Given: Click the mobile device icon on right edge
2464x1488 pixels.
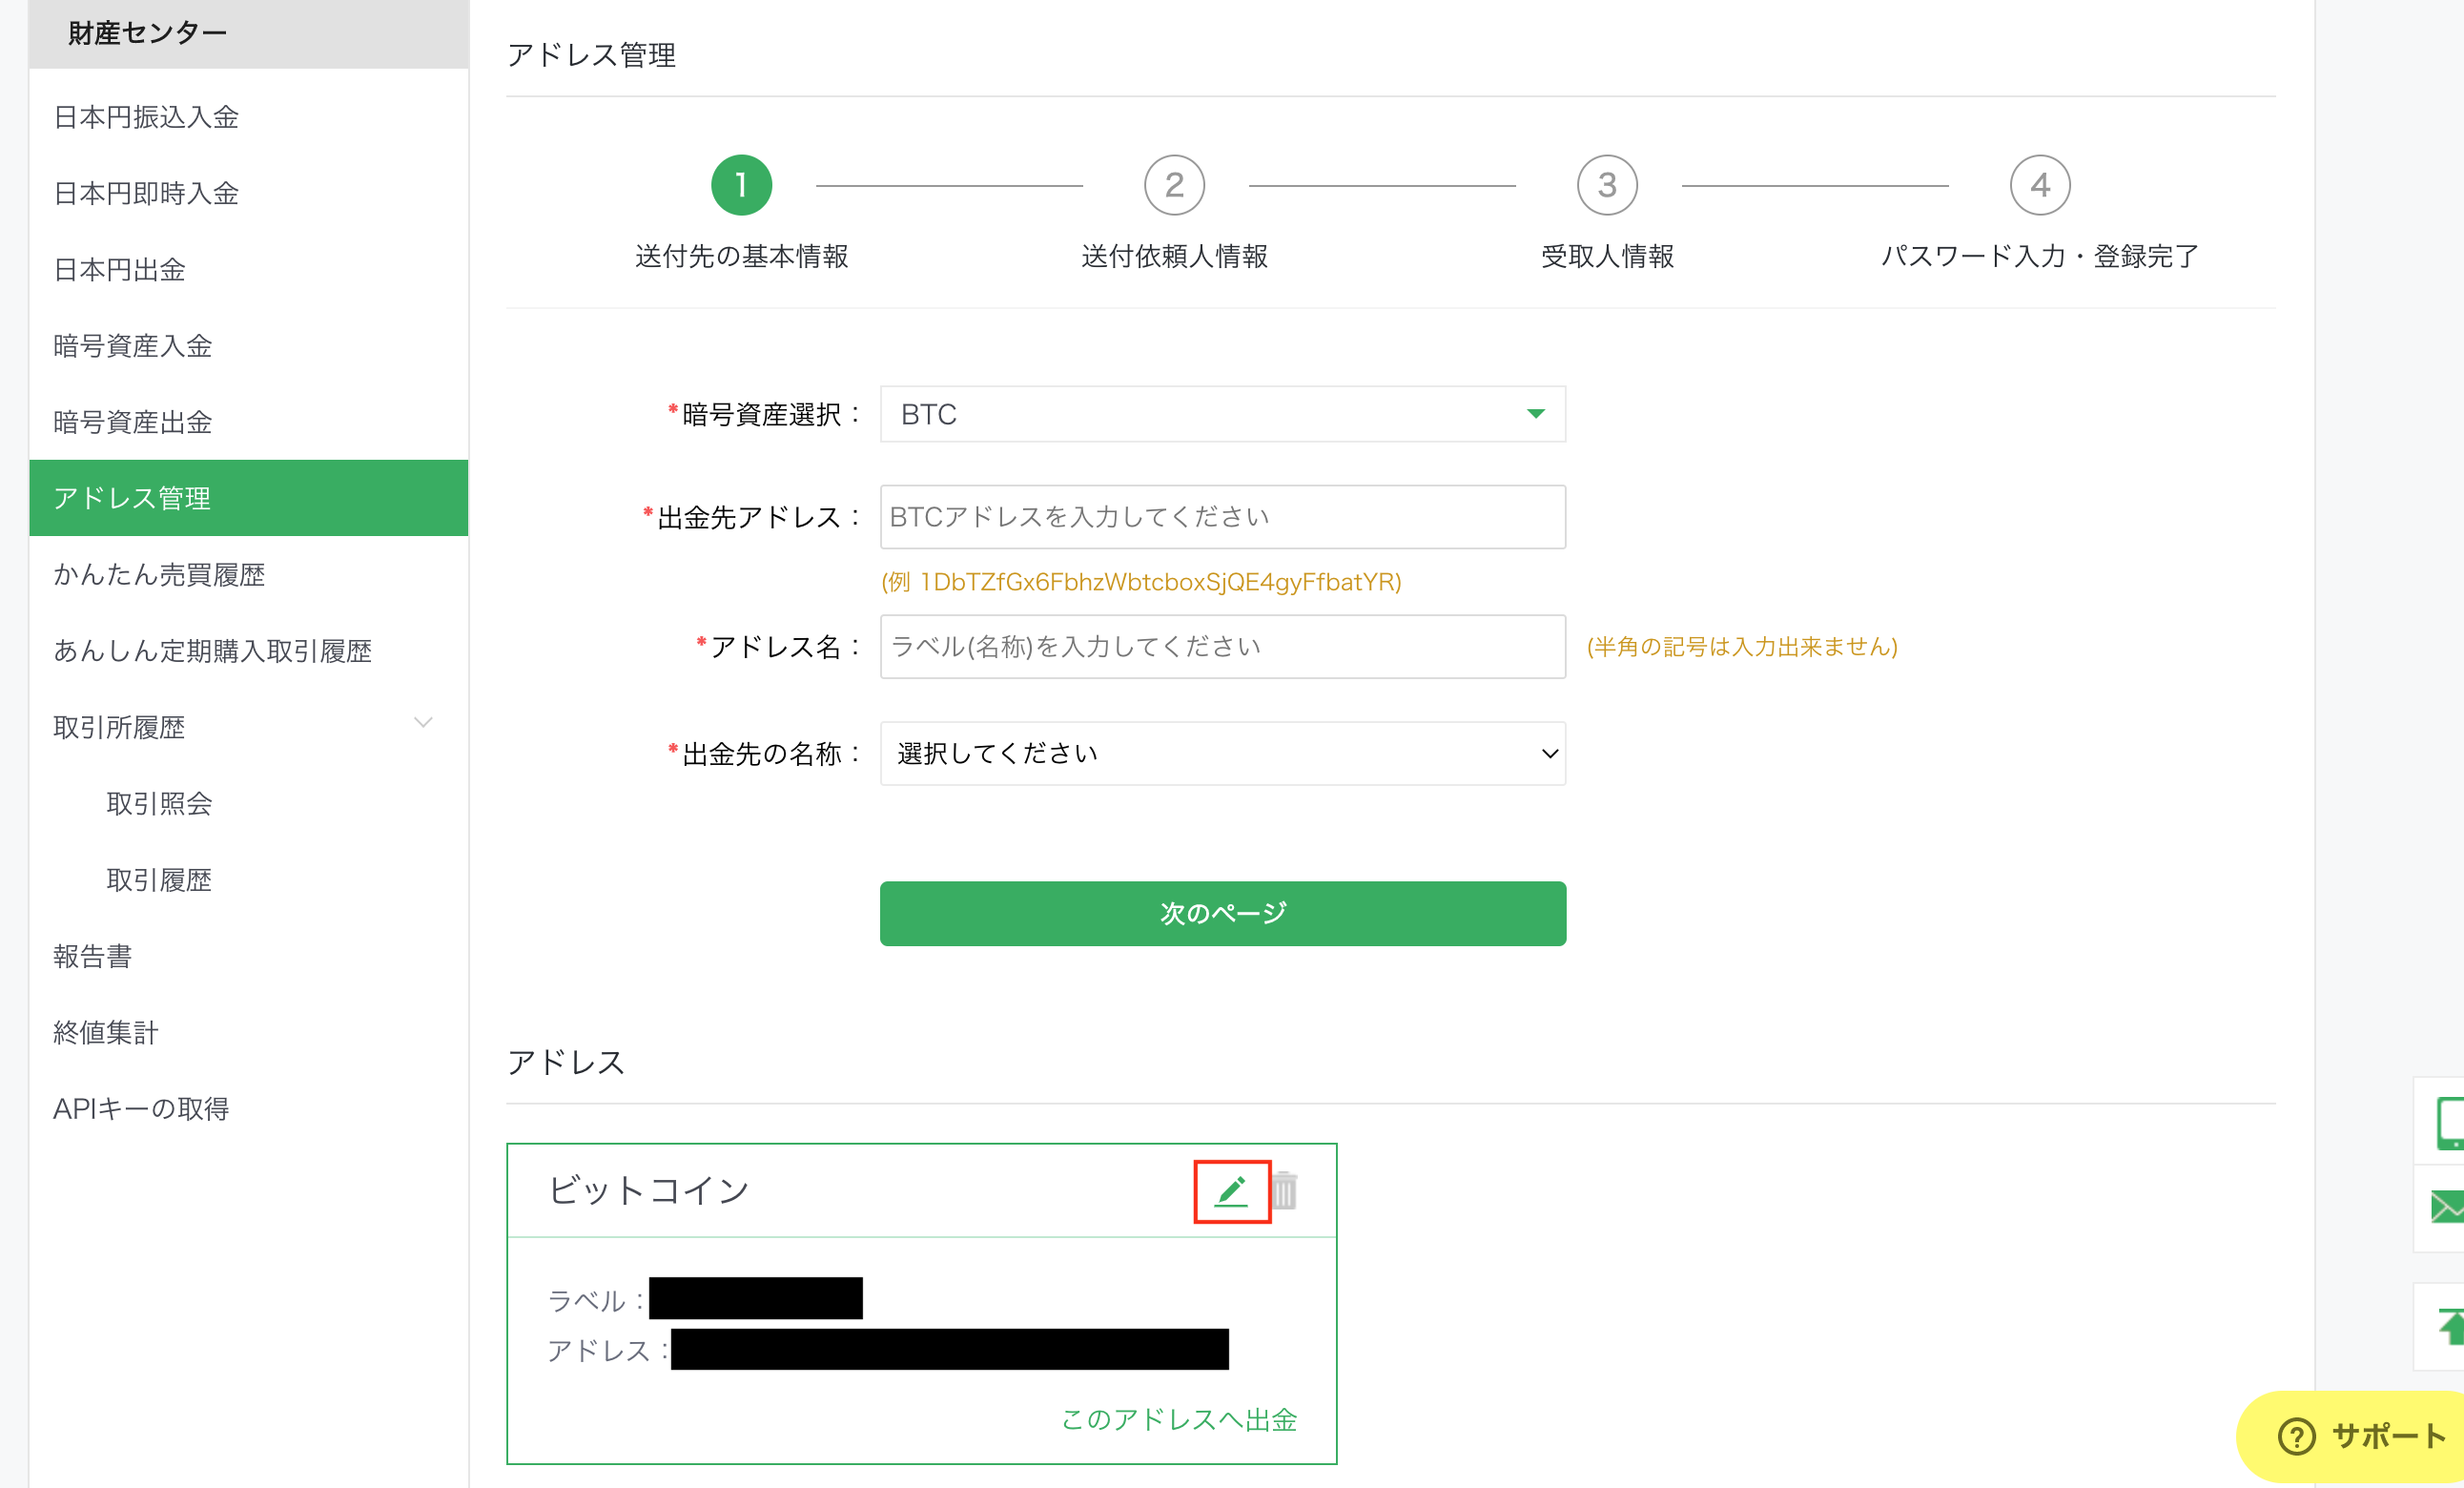Looking at the screenshot, I should point(2450,1122).
